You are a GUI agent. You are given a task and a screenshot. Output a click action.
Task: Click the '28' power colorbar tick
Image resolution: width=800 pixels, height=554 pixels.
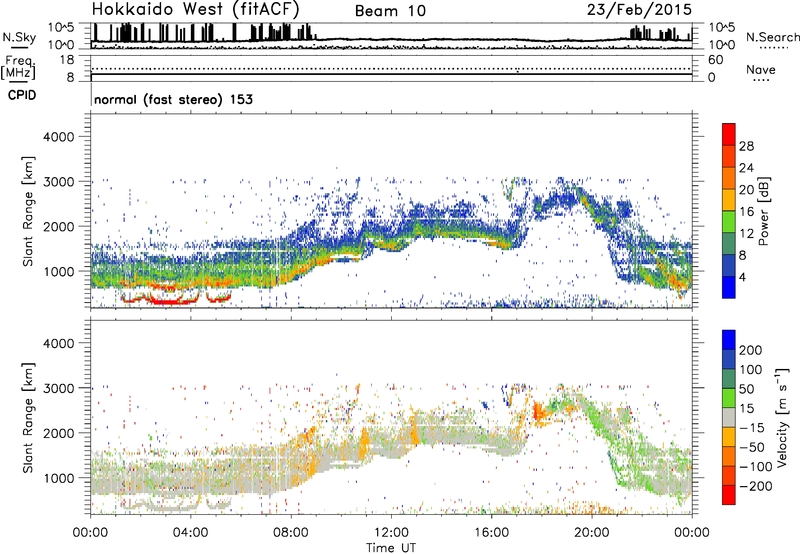(746, 146)
